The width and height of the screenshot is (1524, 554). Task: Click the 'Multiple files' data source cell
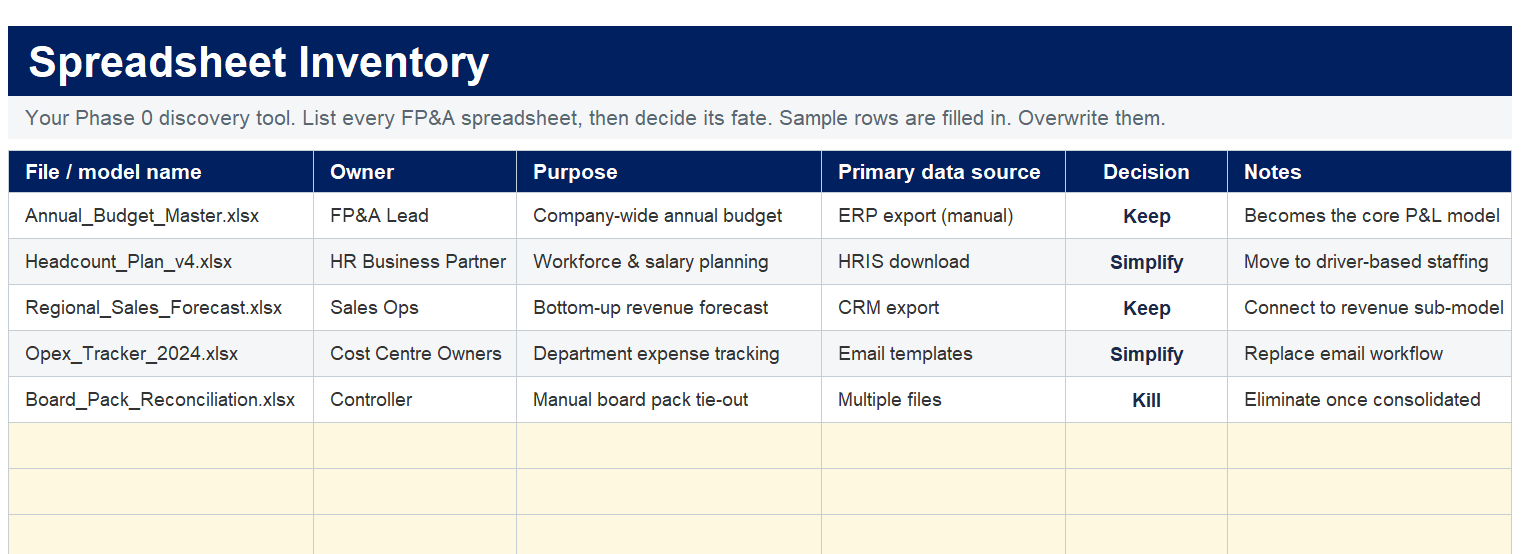943,400
